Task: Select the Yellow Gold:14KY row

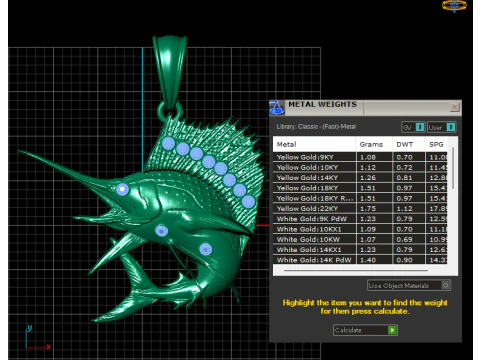Action: tap(360, 178)
